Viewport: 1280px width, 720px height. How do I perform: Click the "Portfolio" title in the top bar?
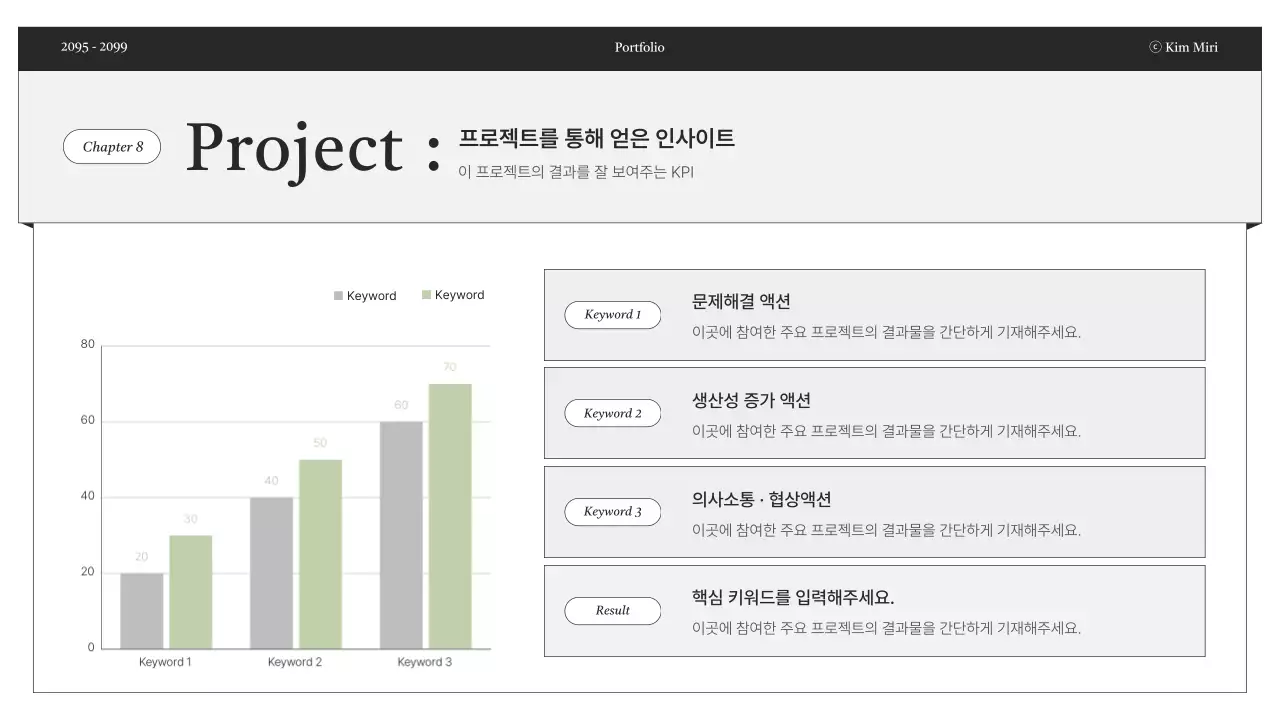click(x=639, y=47)
